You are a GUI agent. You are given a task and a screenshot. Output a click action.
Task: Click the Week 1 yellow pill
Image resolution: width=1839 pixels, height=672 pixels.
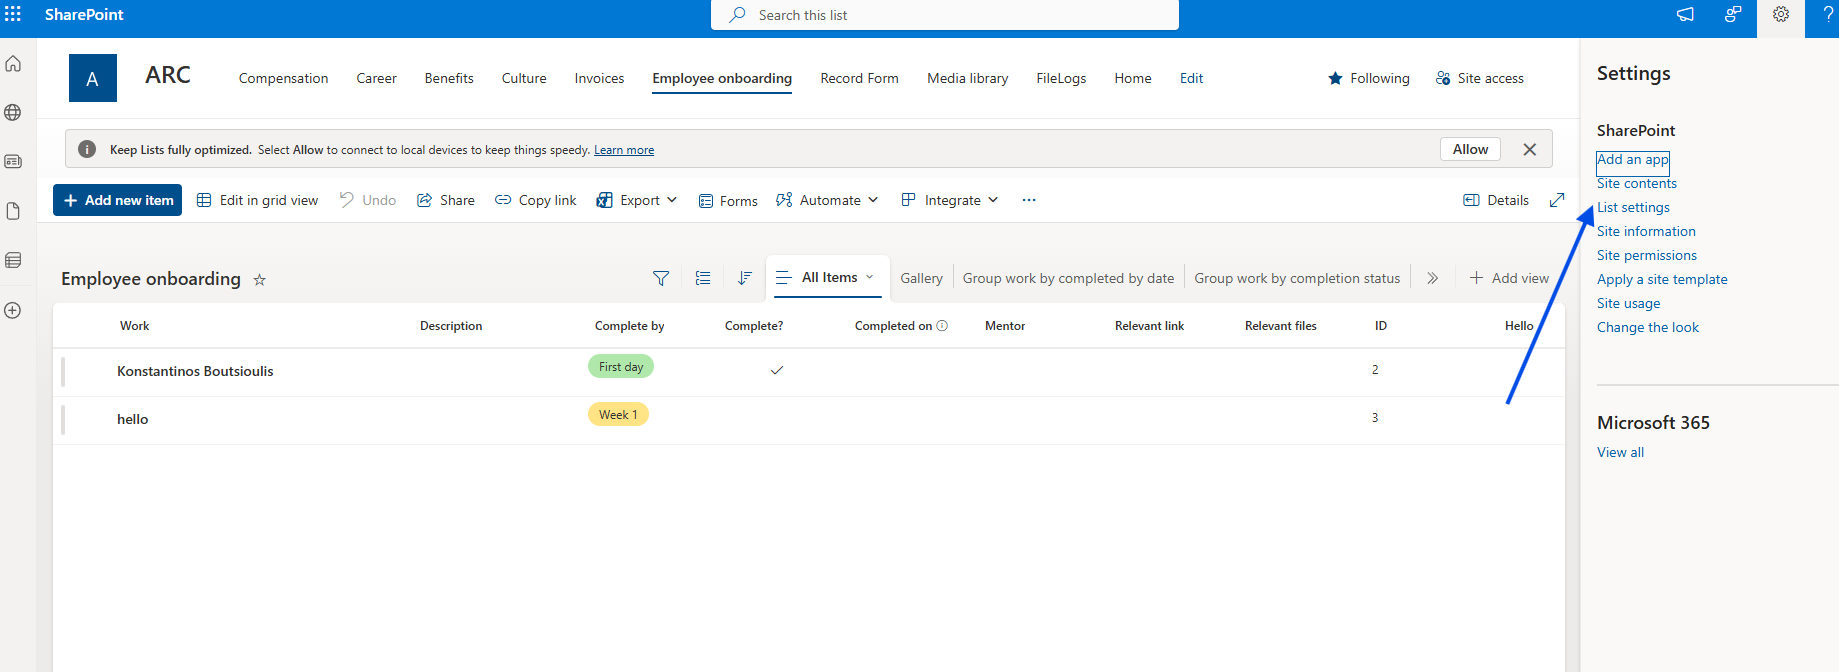[x=618, y=414]
